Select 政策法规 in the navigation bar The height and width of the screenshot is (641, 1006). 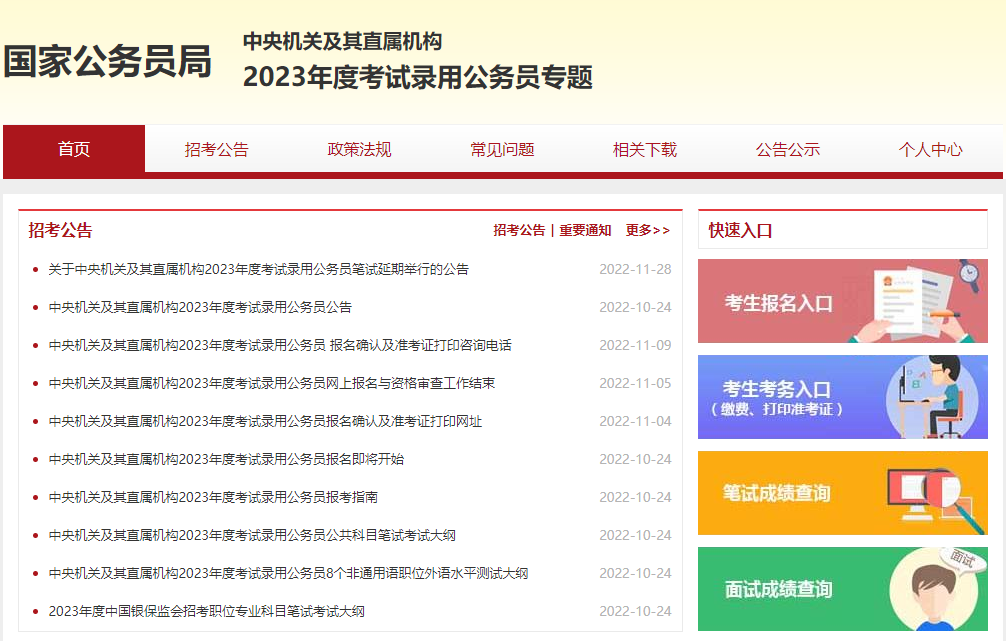pos(359,149)
